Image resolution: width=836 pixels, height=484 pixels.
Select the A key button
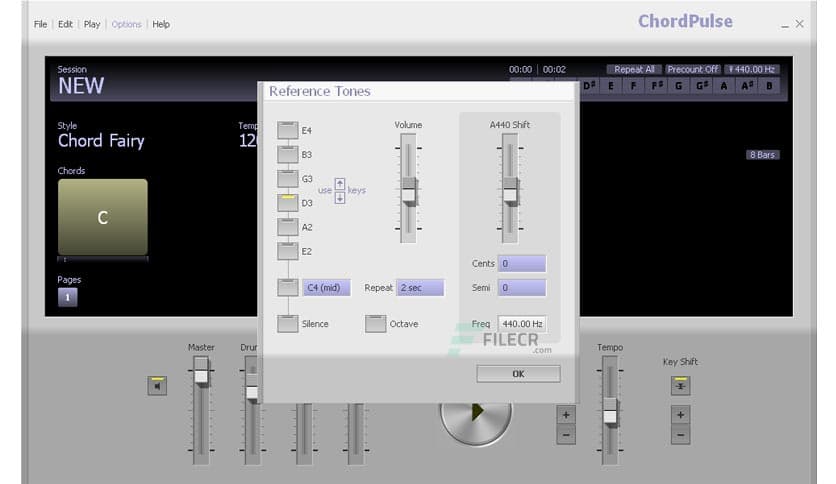point(724,85)
